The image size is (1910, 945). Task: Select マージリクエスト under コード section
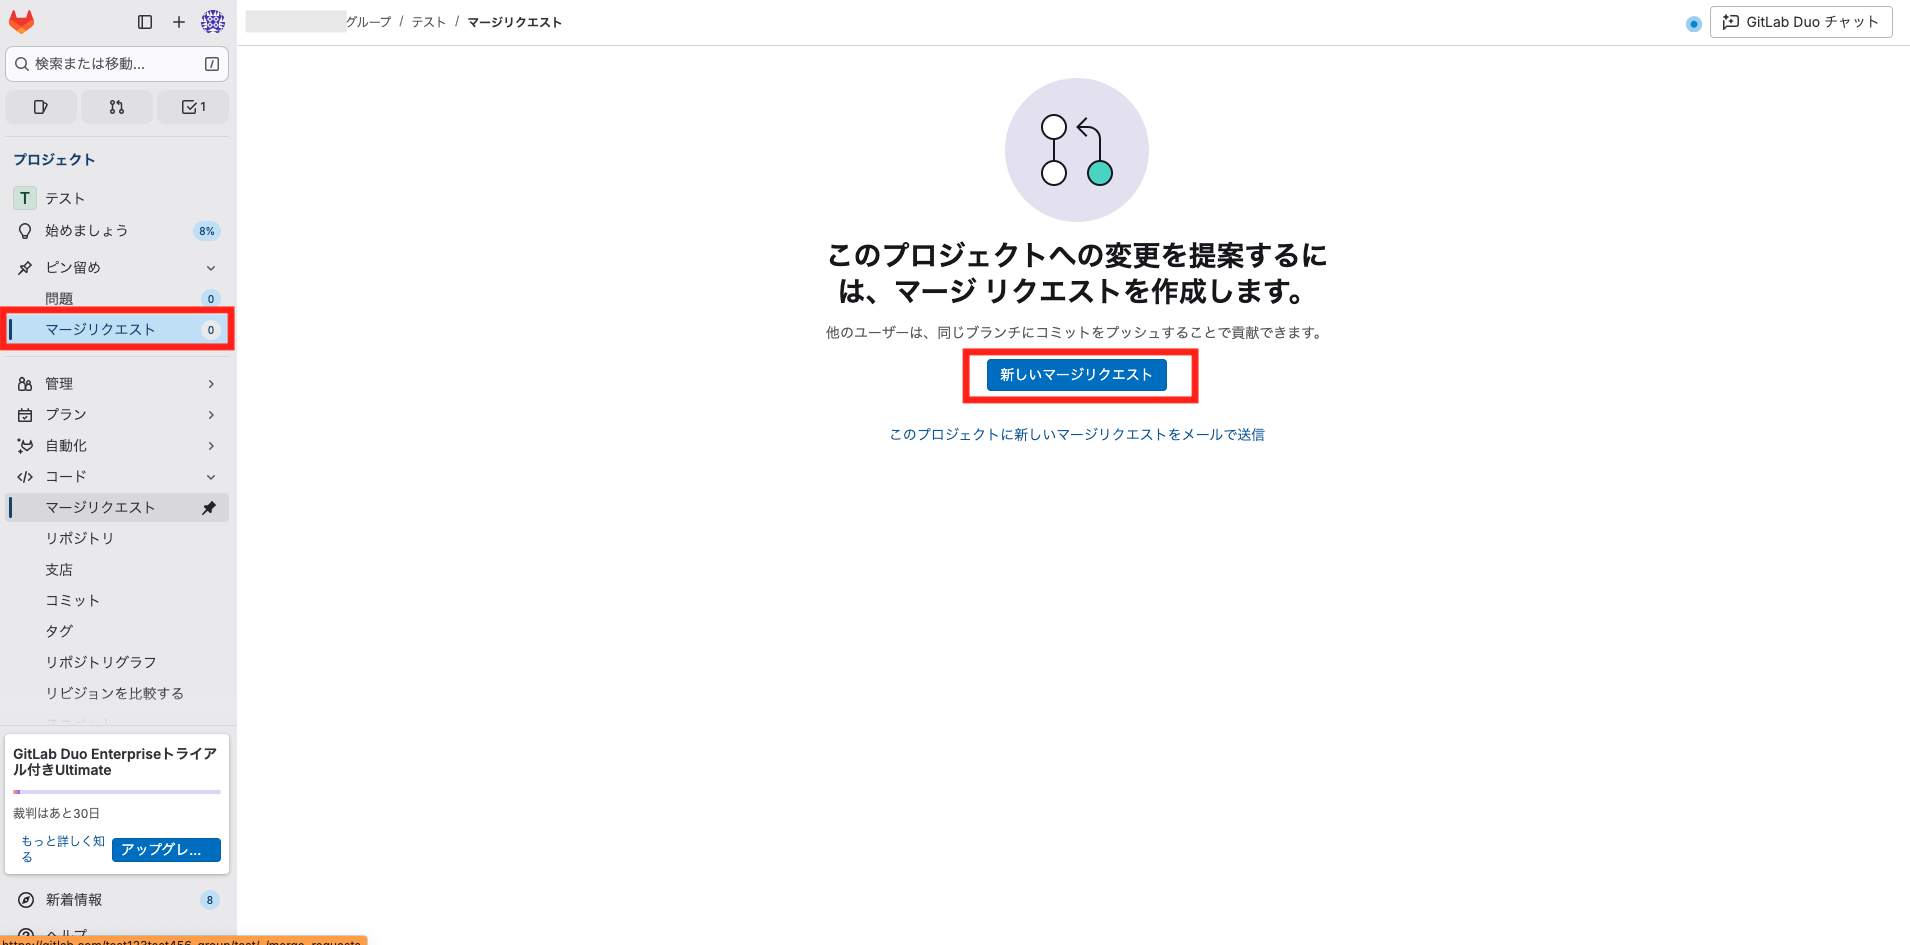[x=117, y=508]
